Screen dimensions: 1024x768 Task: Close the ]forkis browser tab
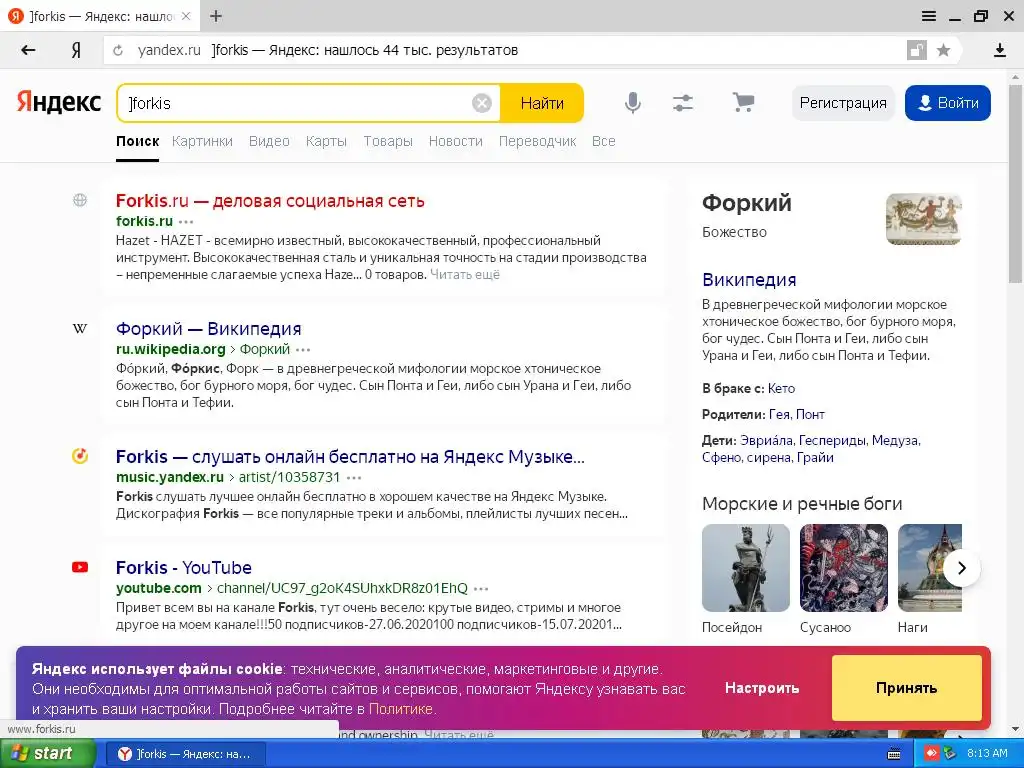pos(186,16)
